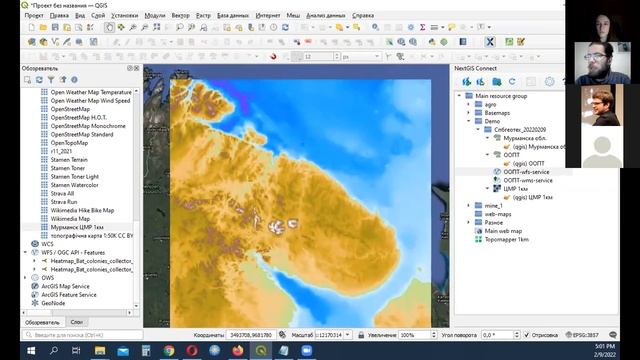Viewport: 640px width, 360px height.
Task: Select Main web map resource
Action: [x=503, y=231]
